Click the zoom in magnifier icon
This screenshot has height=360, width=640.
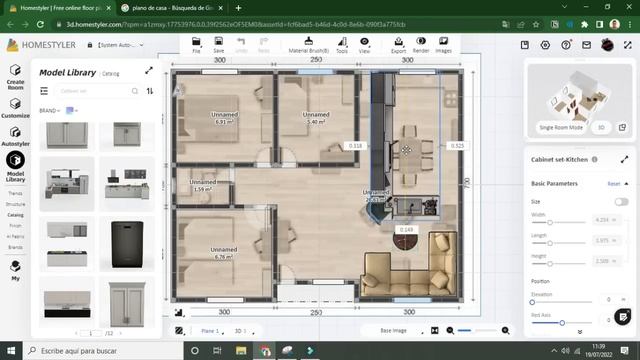pyautogui.click(x=505, y=331)
